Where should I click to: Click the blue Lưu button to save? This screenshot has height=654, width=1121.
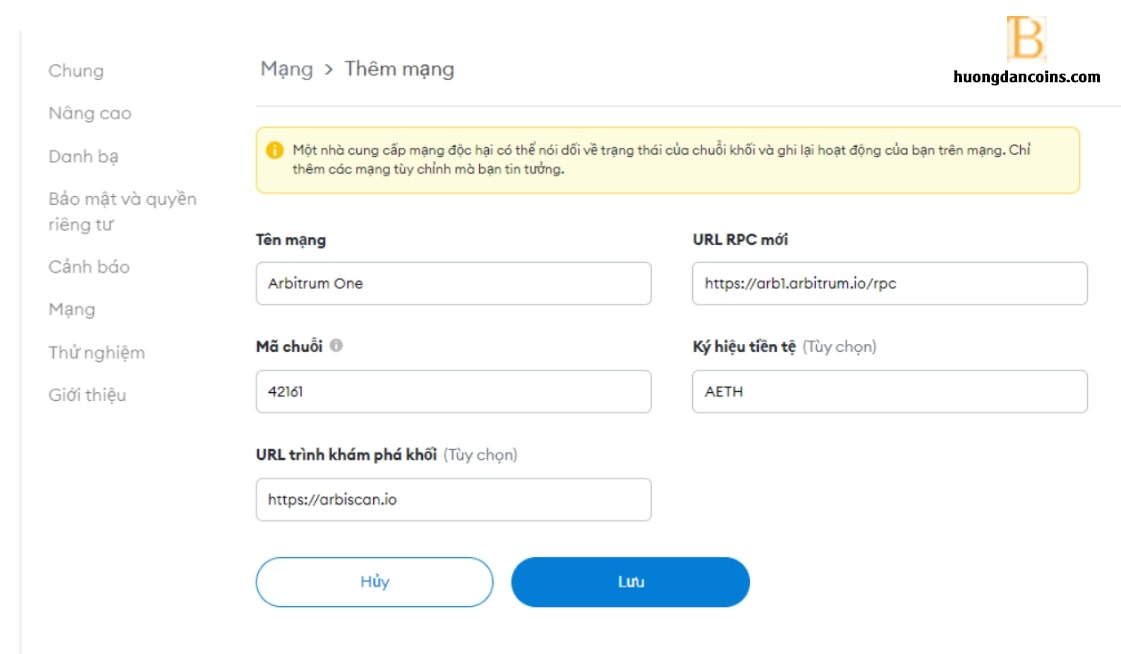tap(631, 582)
